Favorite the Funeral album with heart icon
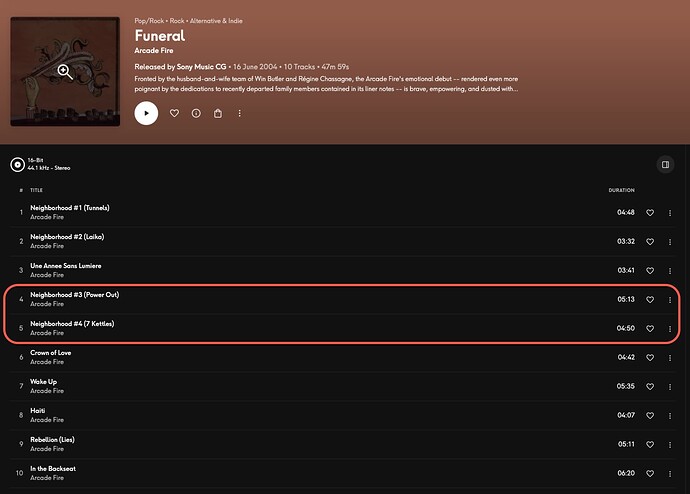 click(174, 113)
